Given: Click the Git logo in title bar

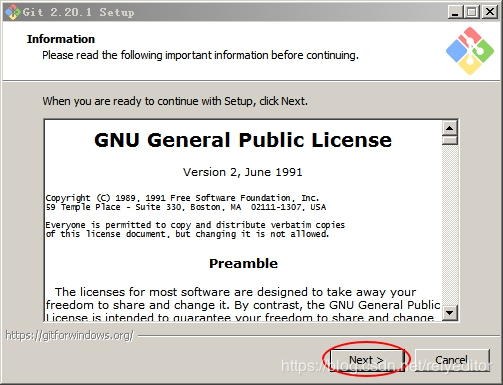Looking at the screenshot, I should (x=12, y=12).
